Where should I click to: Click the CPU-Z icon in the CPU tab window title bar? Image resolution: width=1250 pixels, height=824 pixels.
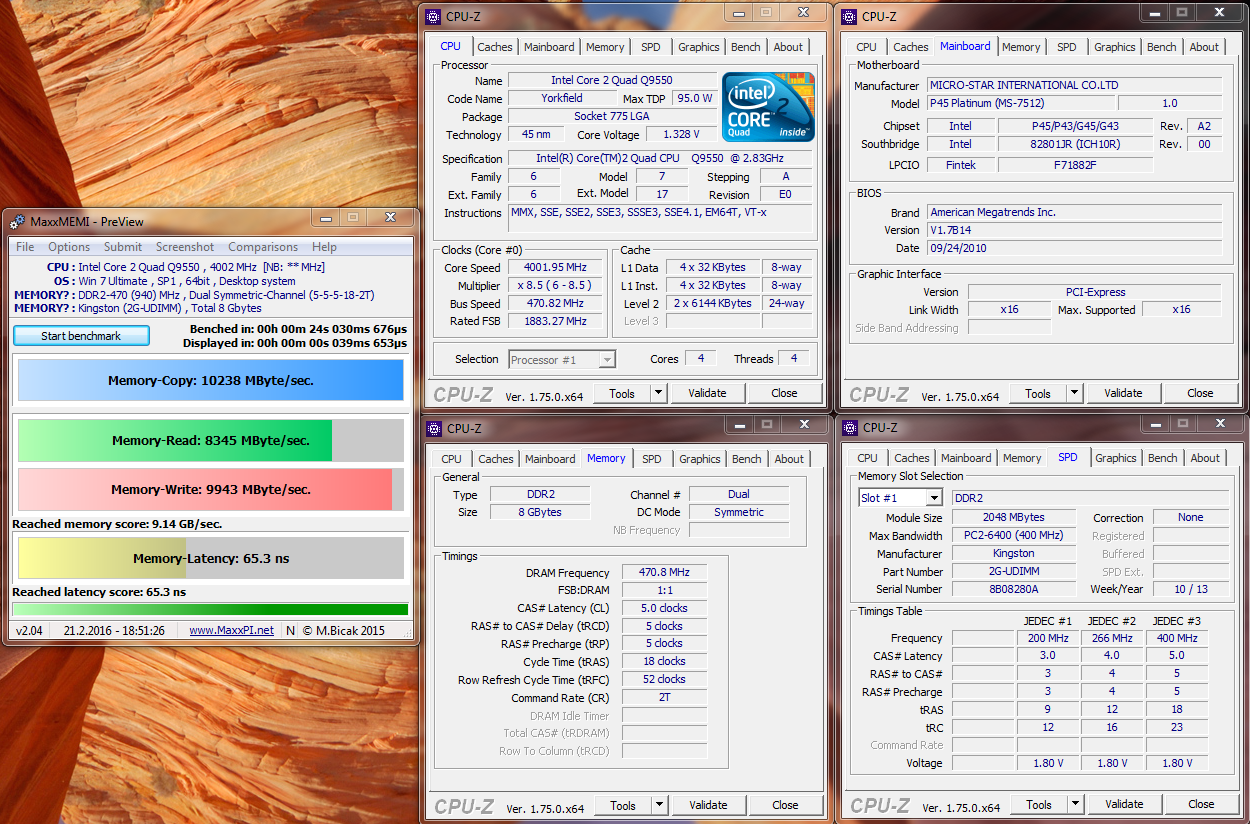433,16
